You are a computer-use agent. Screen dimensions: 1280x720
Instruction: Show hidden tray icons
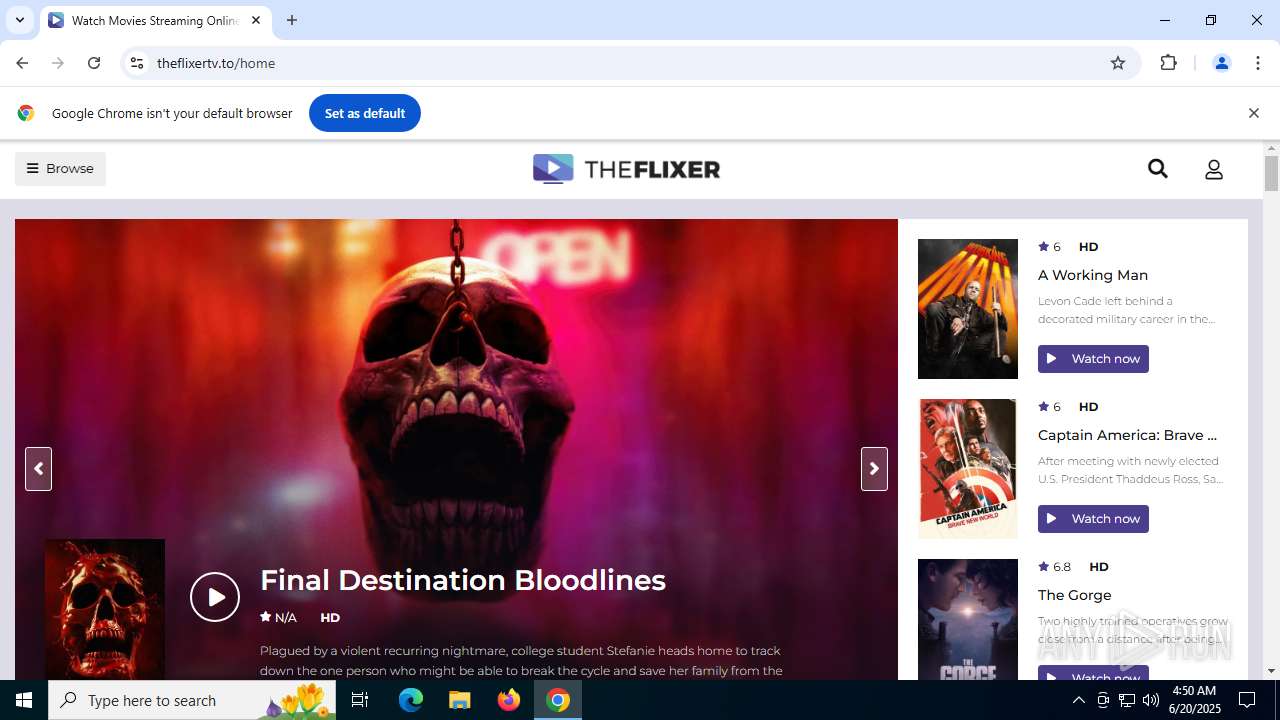tap(1078, 700)
